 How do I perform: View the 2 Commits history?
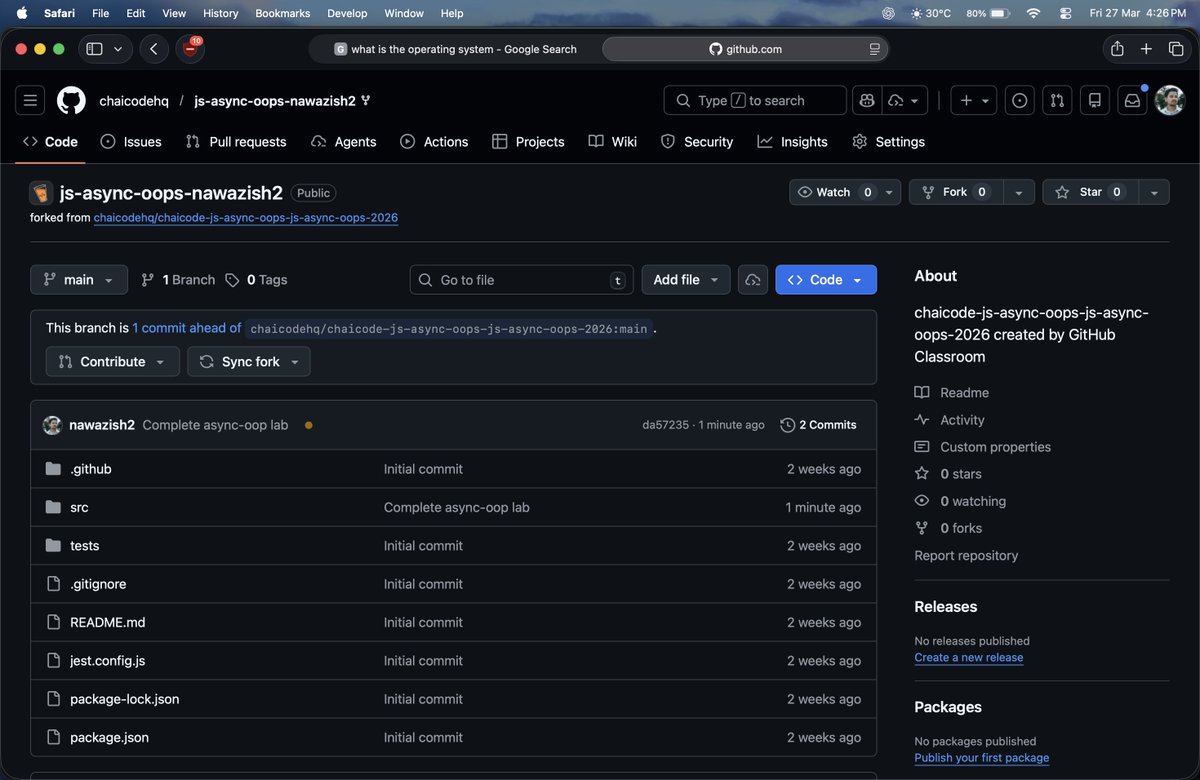[818, 425]
